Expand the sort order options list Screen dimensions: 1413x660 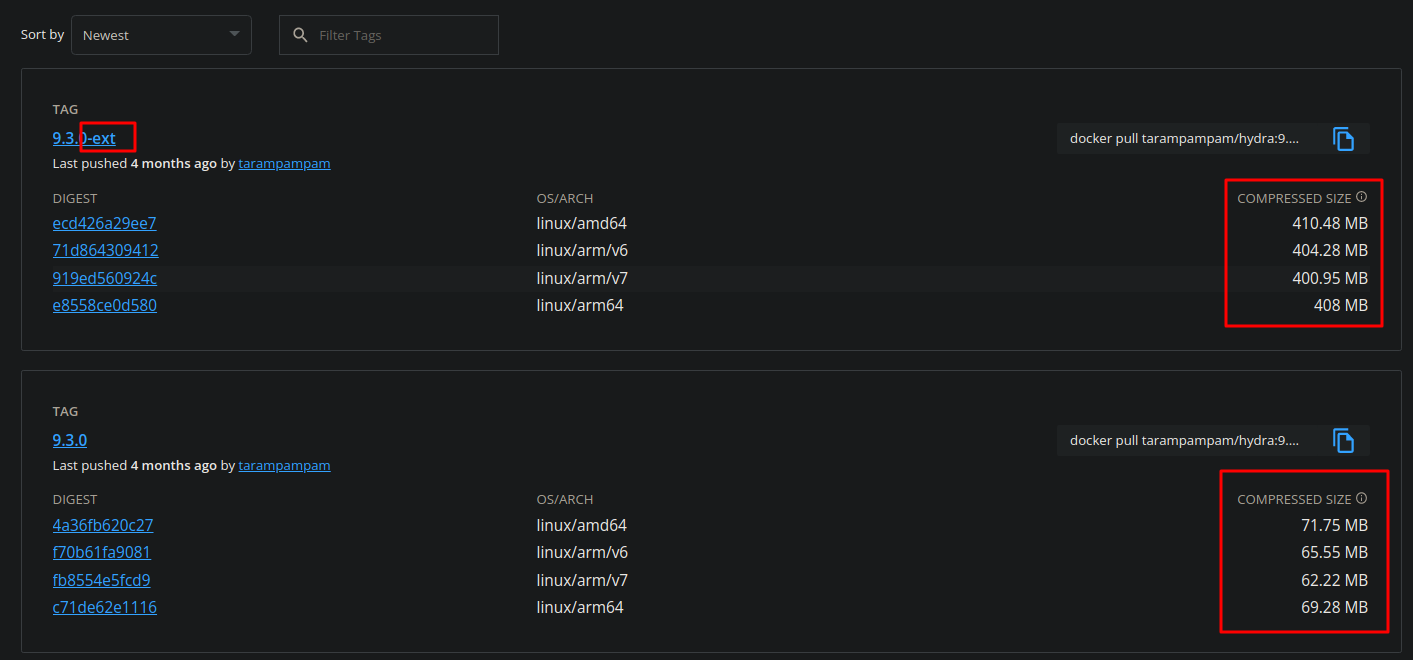(161, 34)
